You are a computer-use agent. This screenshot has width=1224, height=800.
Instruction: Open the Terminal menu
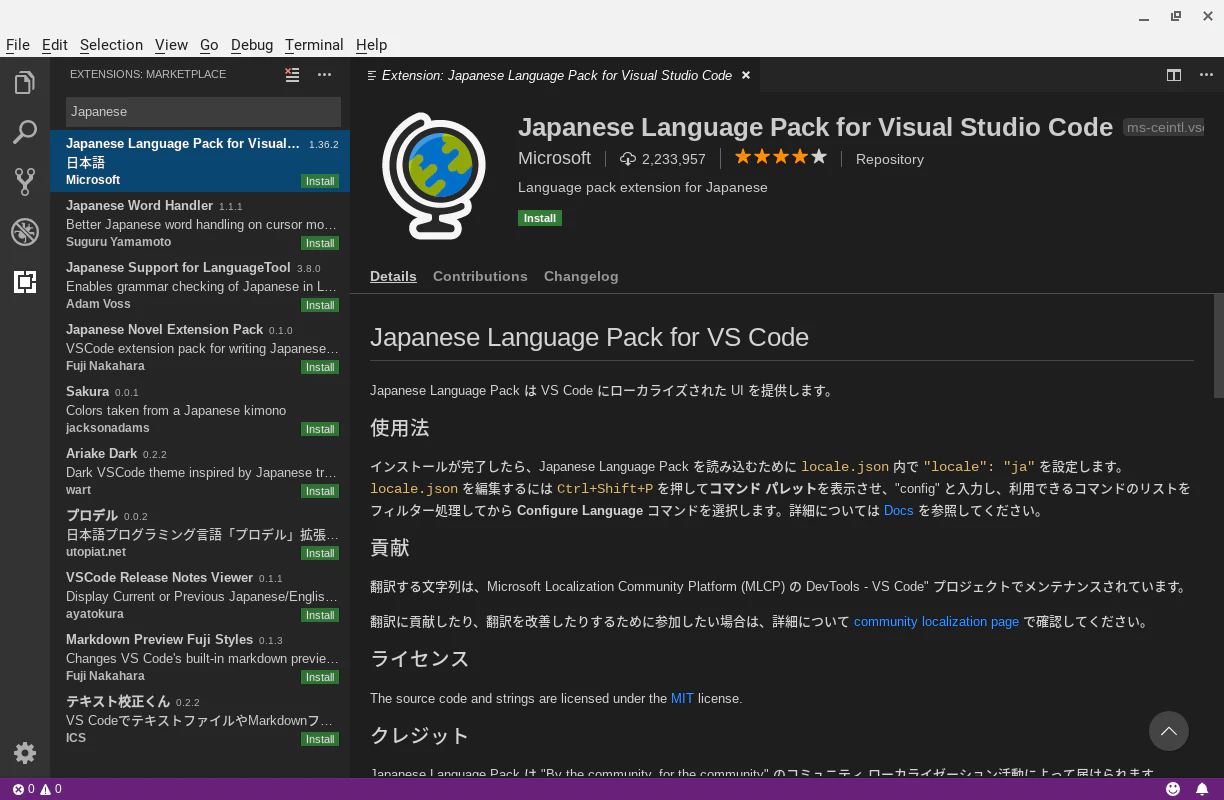pos(314,45)
